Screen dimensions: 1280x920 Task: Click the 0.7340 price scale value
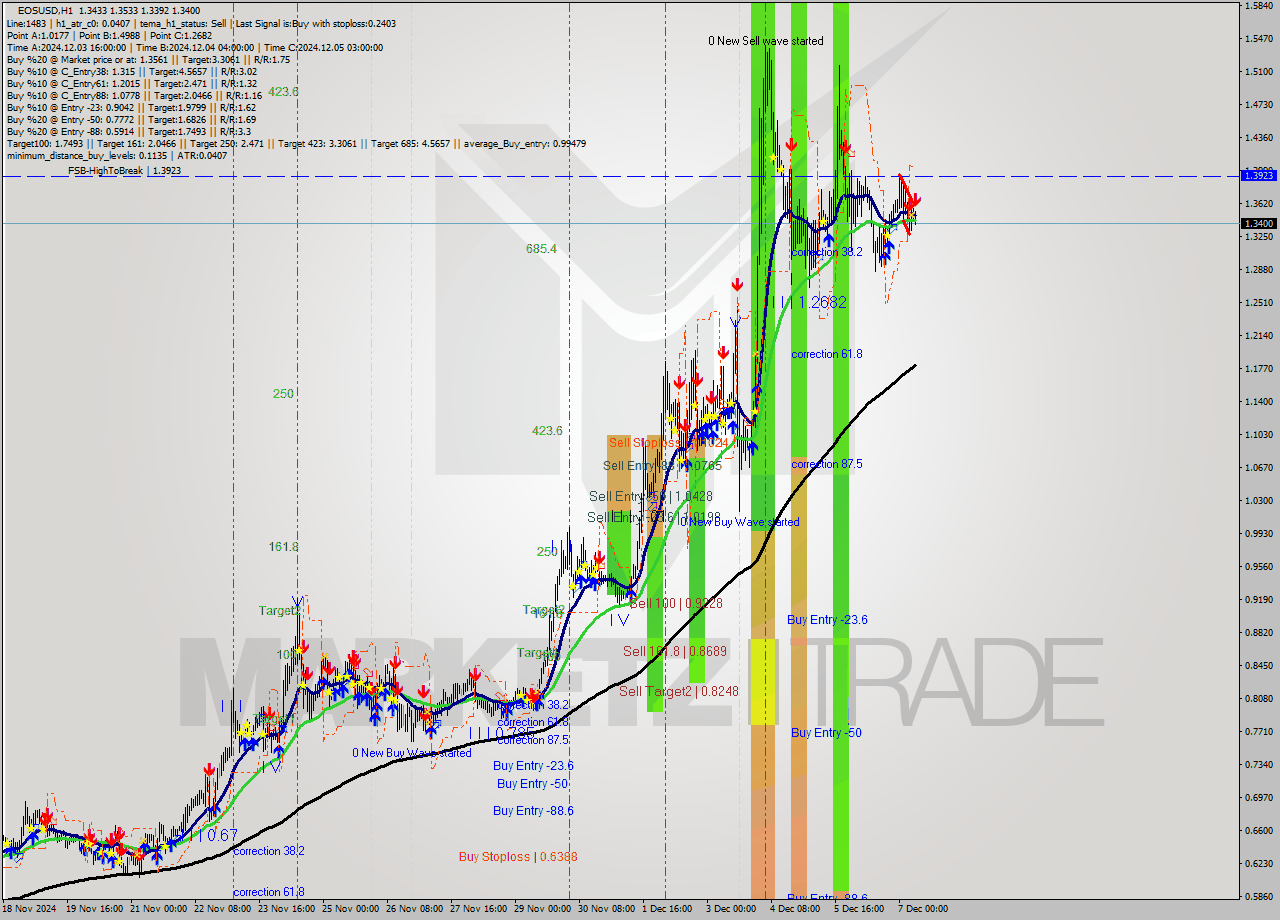coord(1258,764)
